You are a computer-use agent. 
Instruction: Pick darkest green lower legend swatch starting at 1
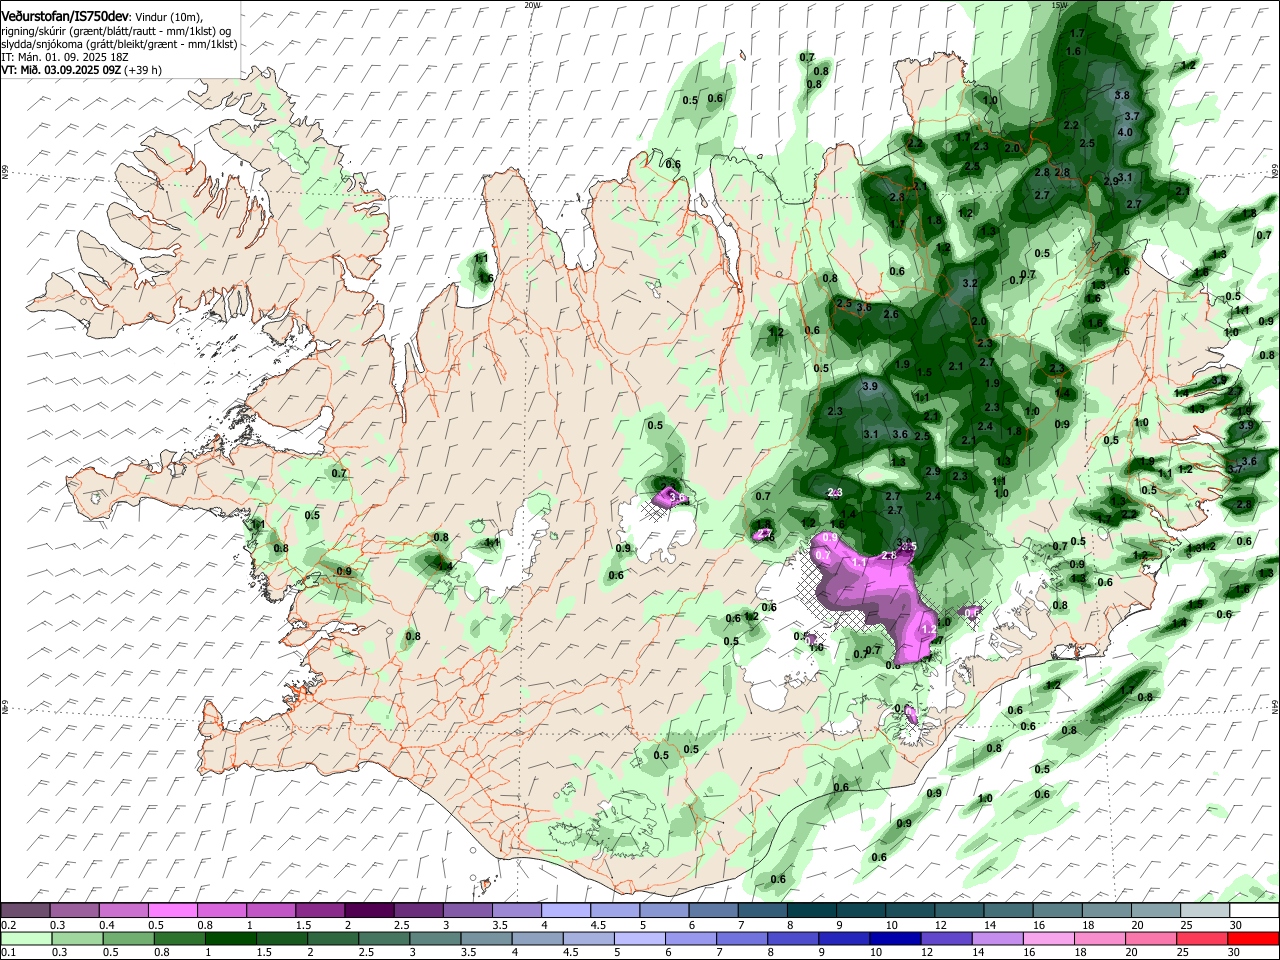pyautogui.click(x=230, y=938)
